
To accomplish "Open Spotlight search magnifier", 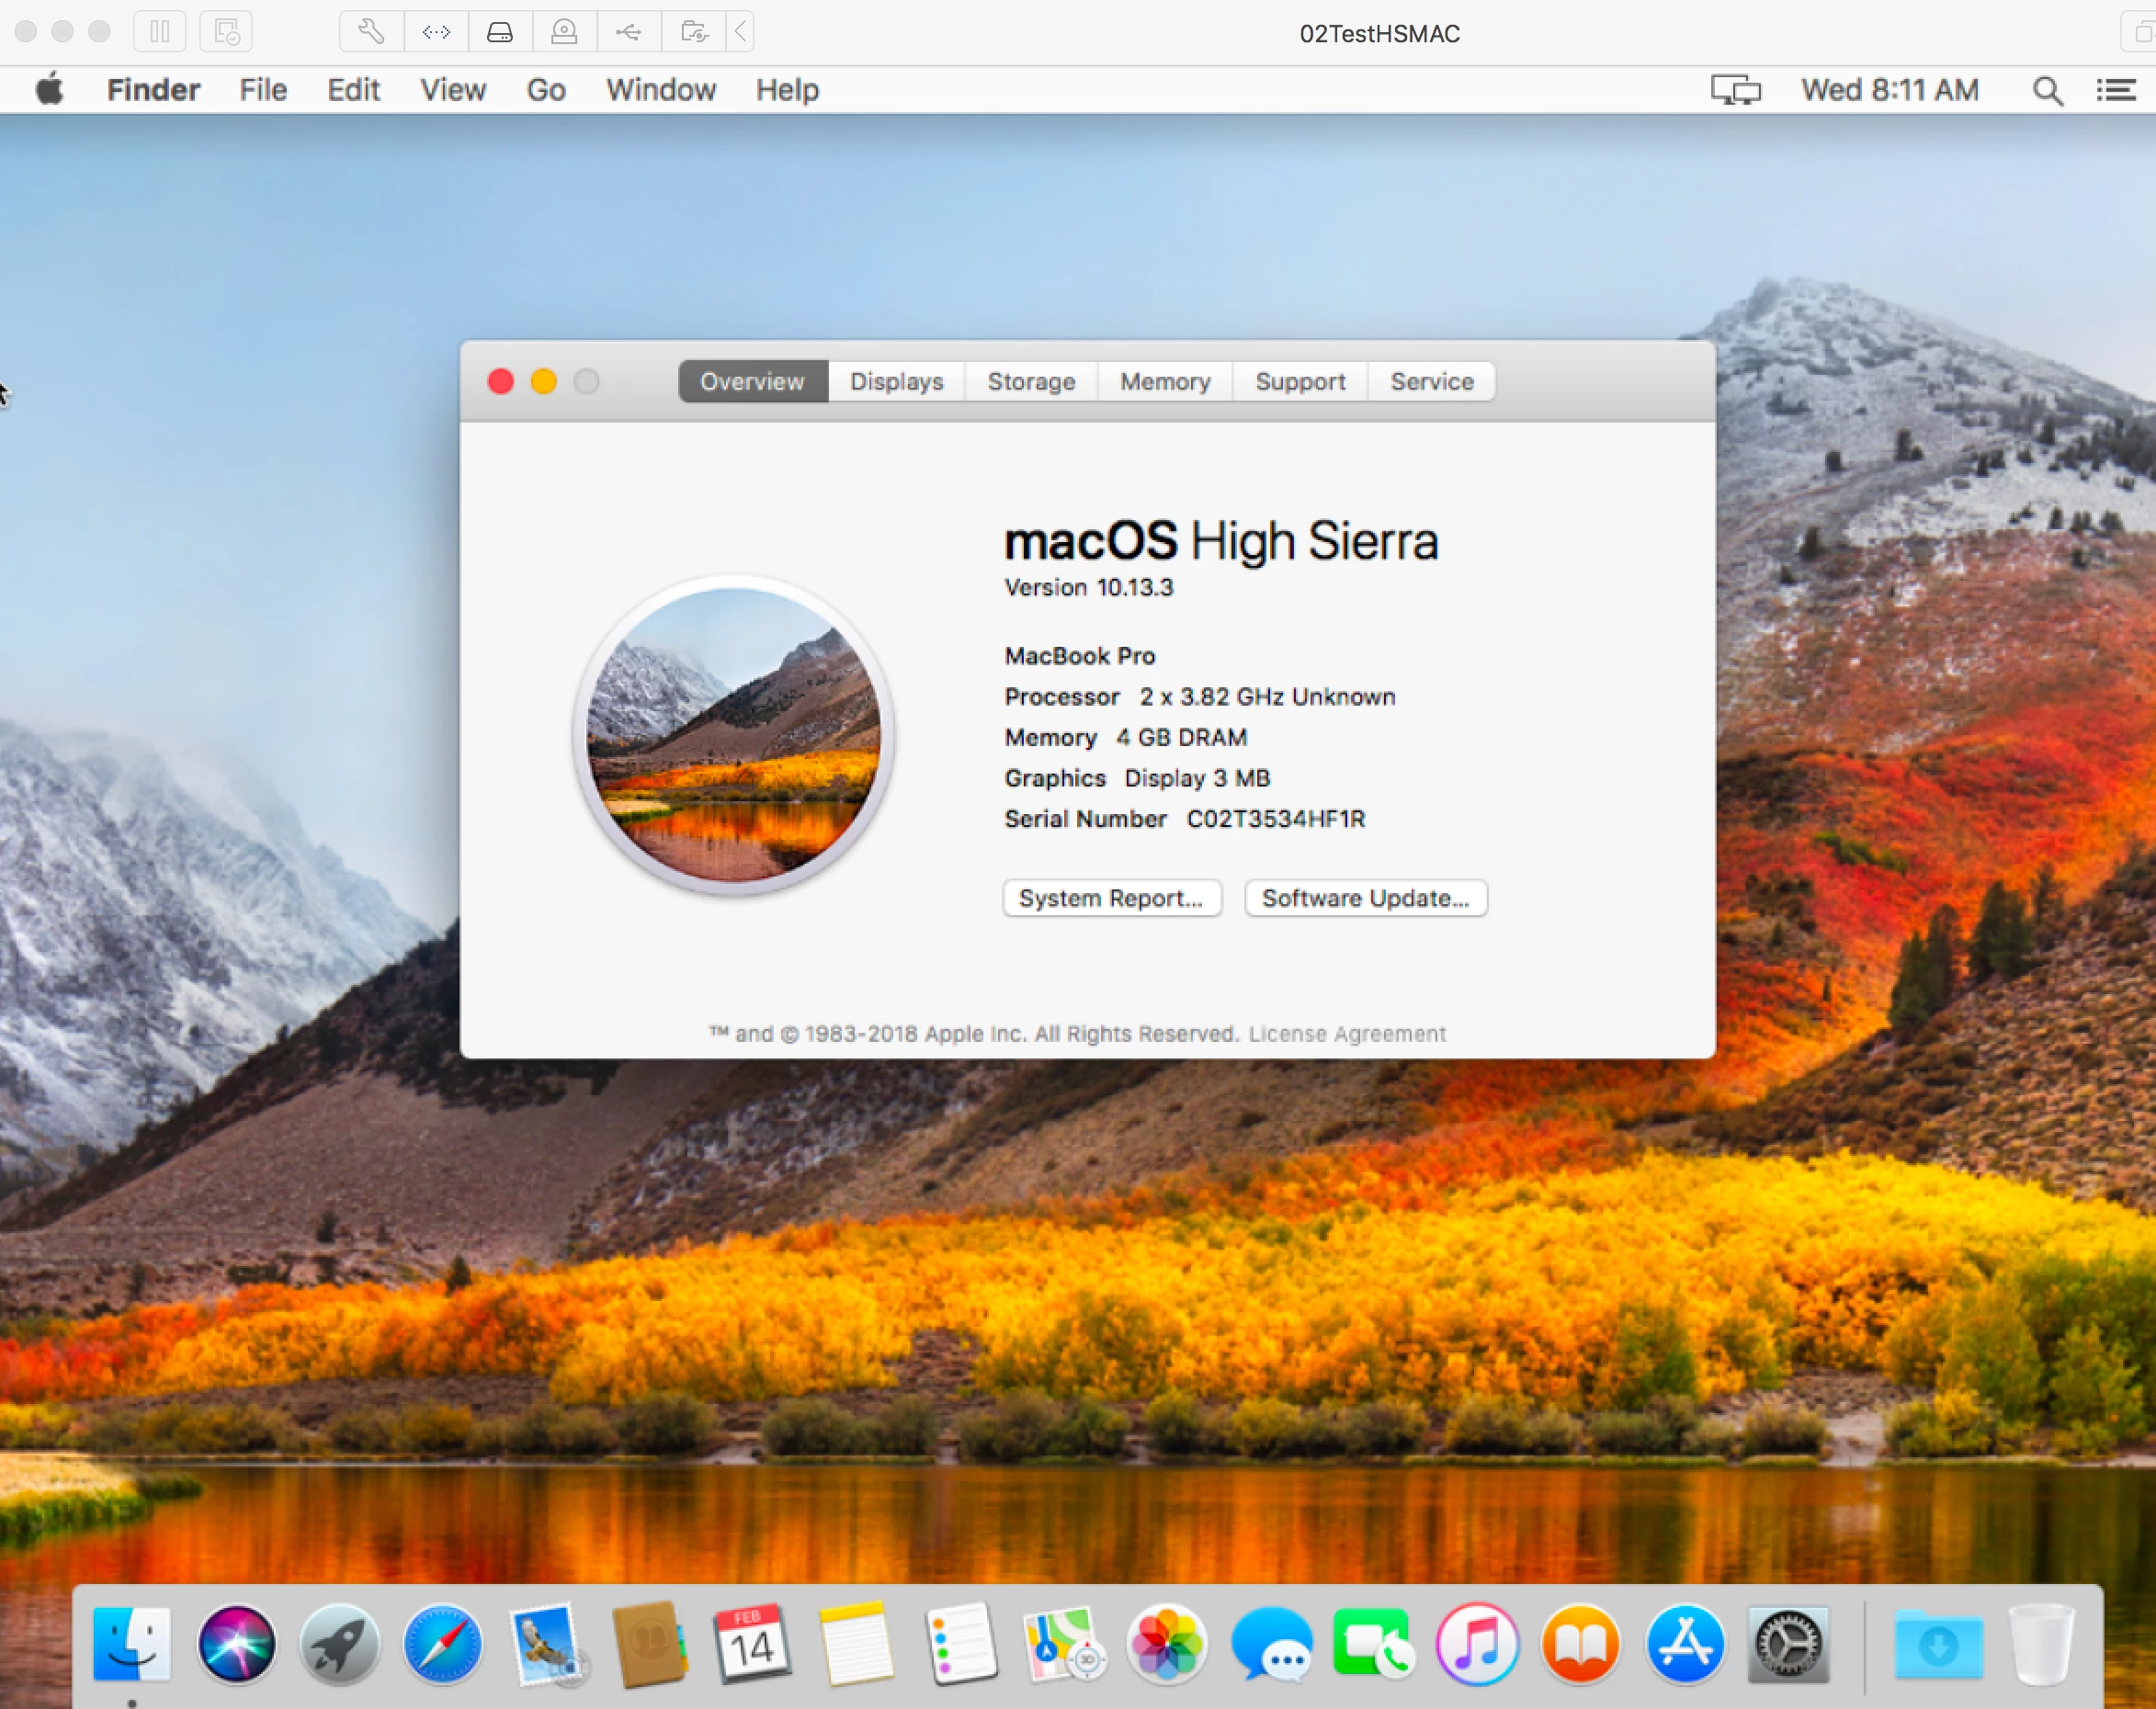I will pos(2047,91).
